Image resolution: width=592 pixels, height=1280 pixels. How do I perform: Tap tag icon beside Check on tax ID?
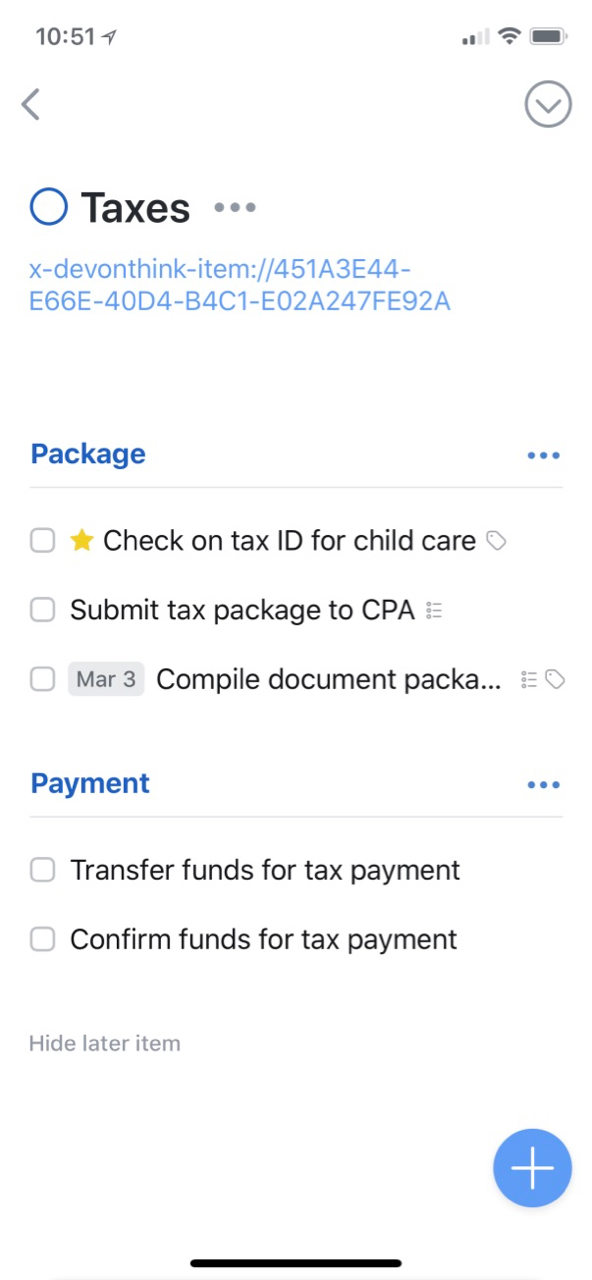[x=496, y=541]
